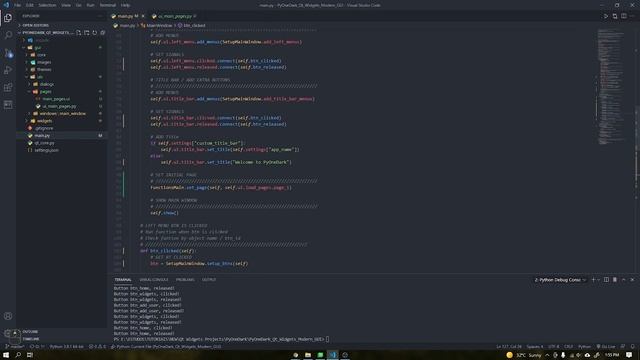Run the Python file with play icon
640x360 pixels.
click(x=606, y=16)
